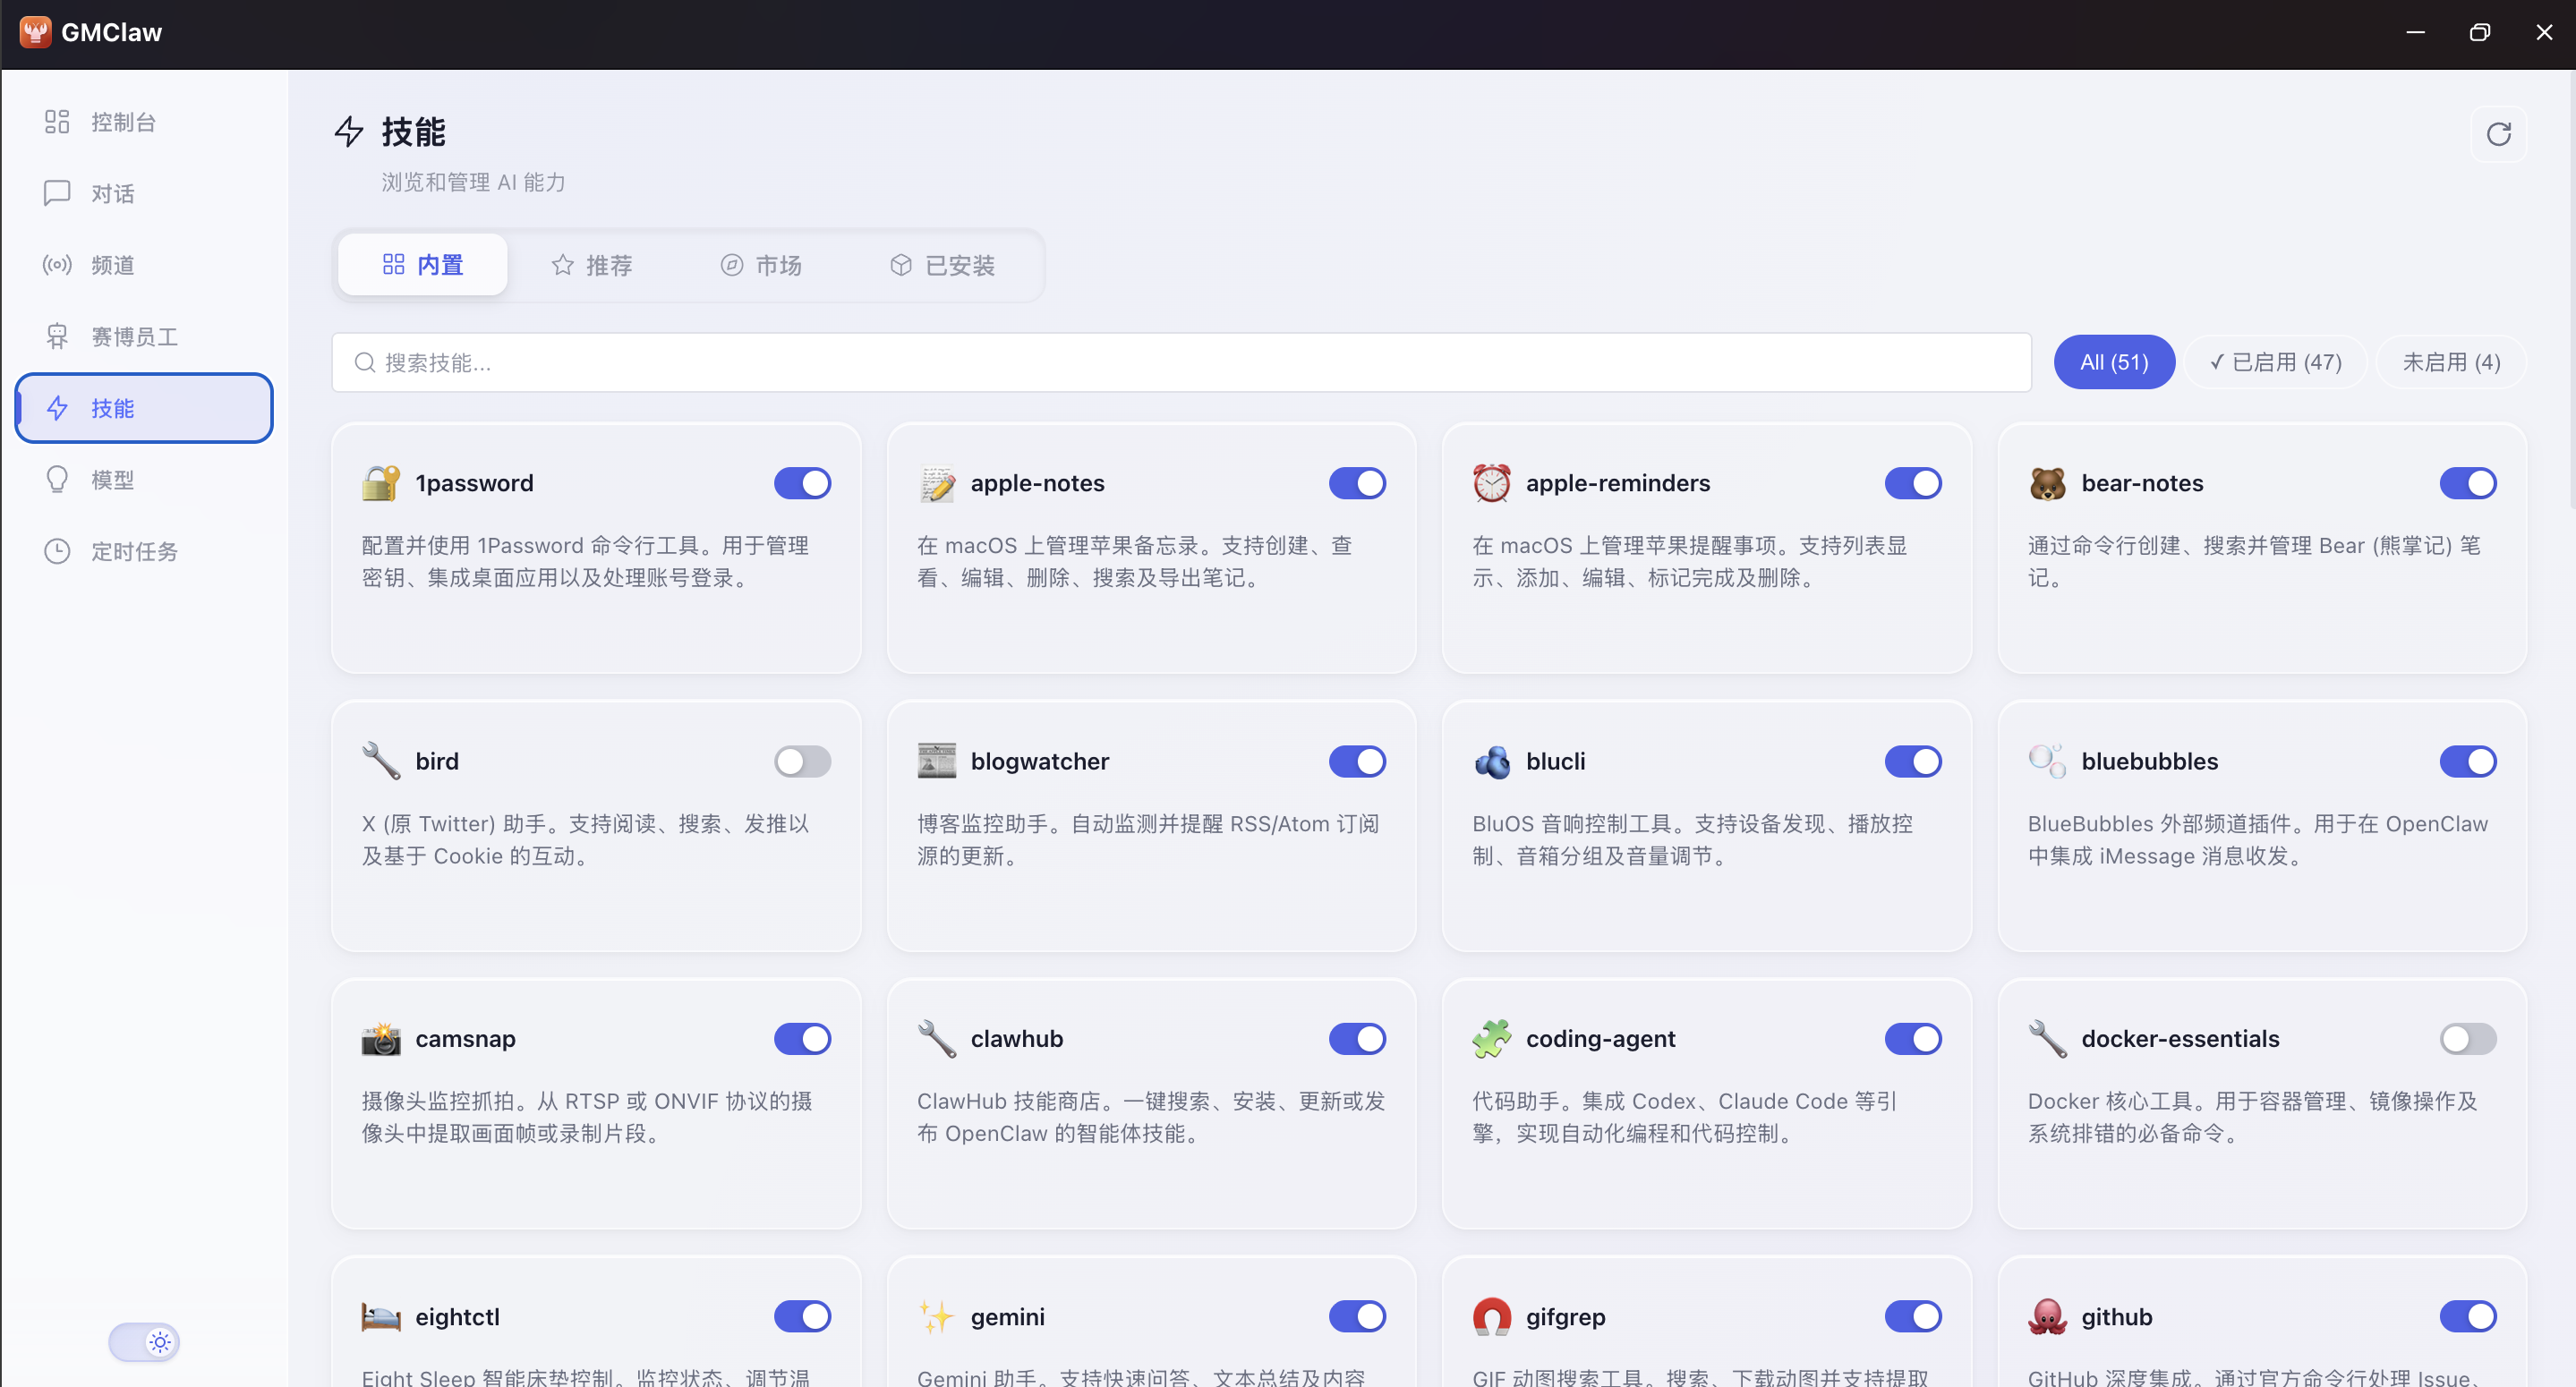This screenshot has height=1387, width=2576.
Task: Click the All (51) filter pill
Action: point(2114,362)
